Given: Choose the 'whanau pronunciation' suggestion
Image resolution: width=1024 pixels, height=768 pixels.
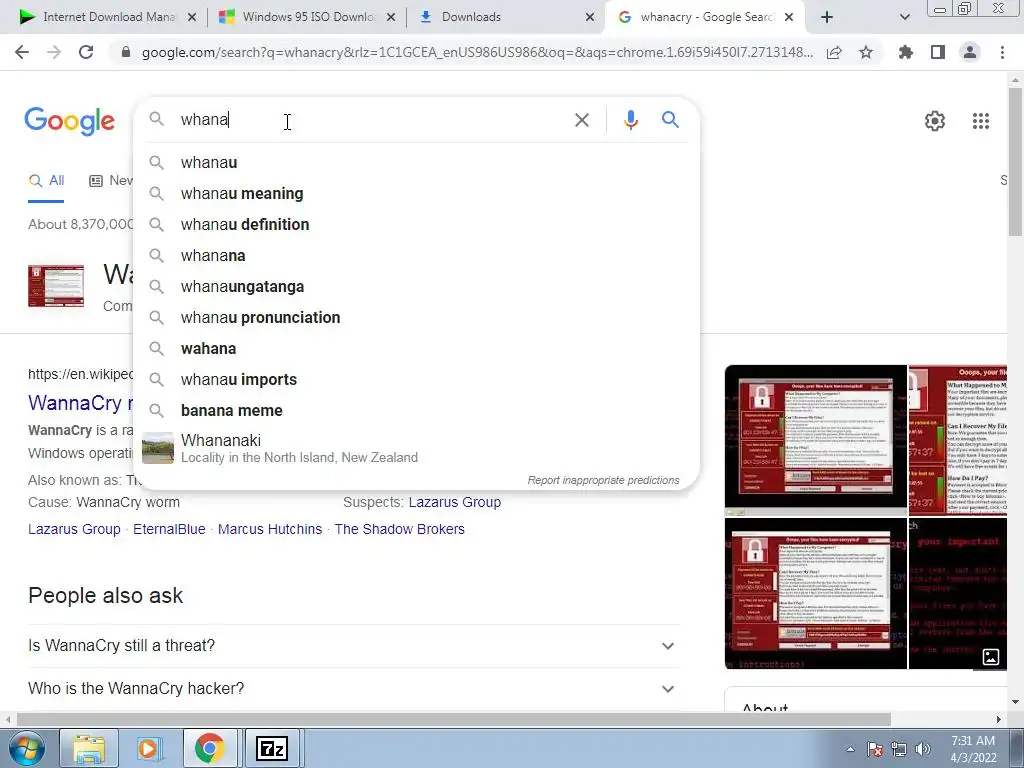Looking at the screenshot, I should pos(417,317).
